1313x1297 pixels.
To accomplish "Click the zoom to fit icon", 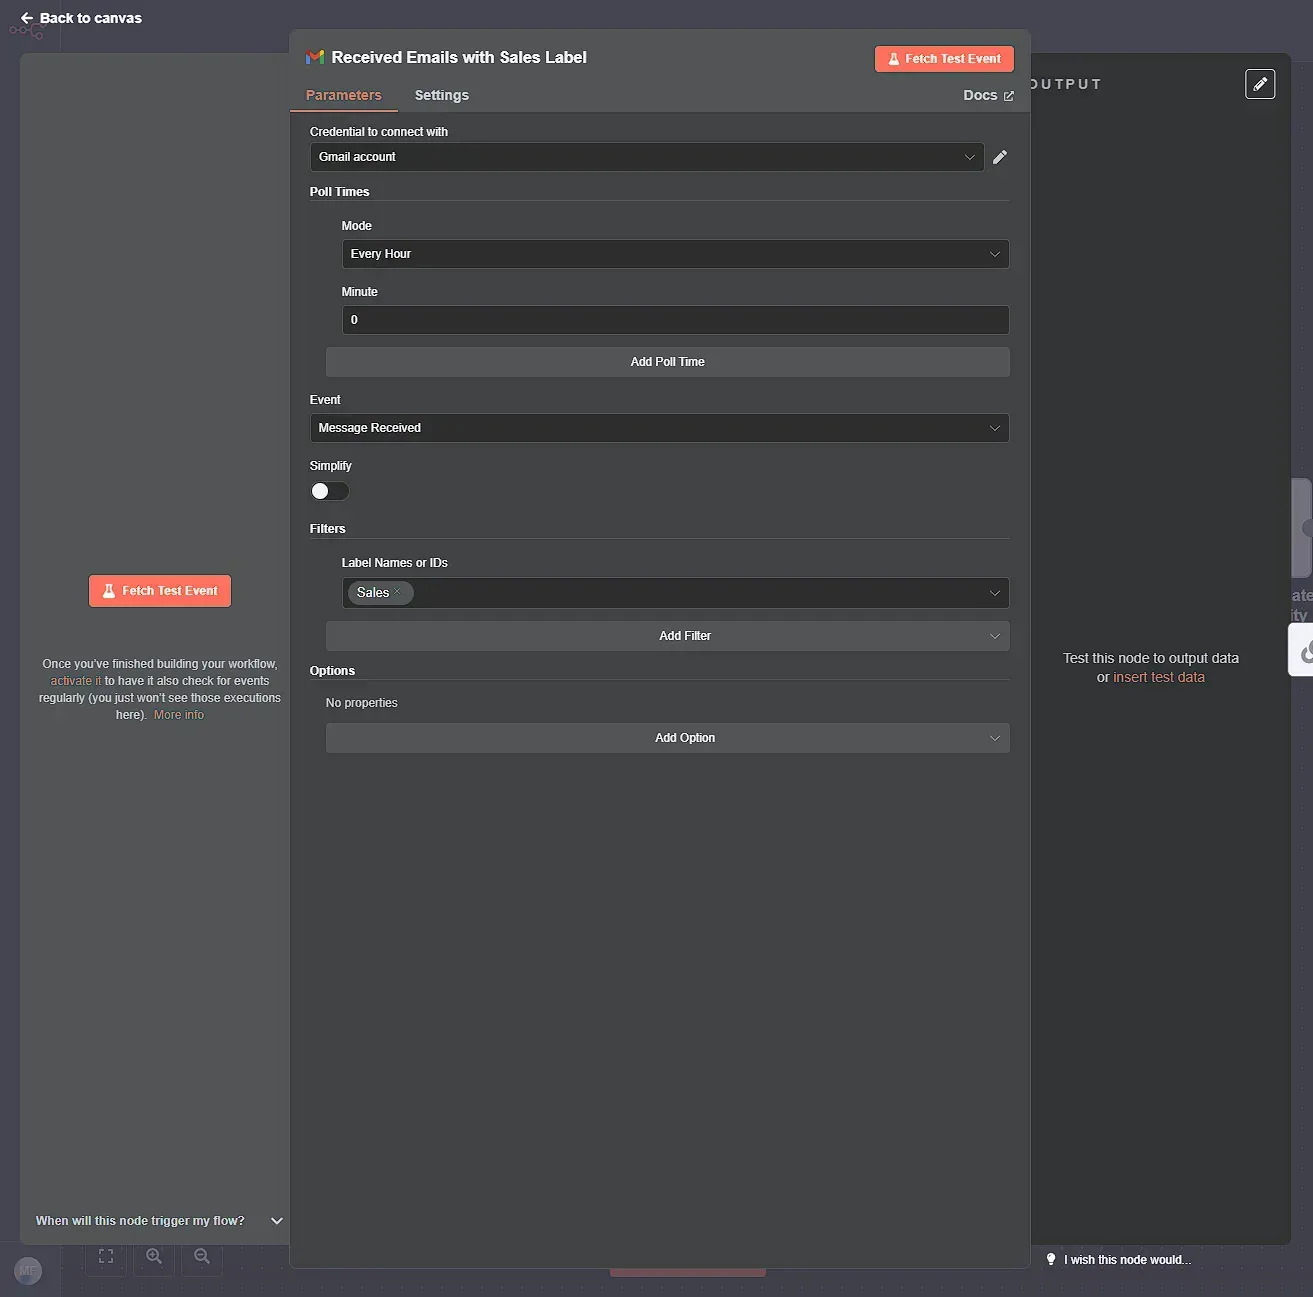I will tap(105, 1257).
